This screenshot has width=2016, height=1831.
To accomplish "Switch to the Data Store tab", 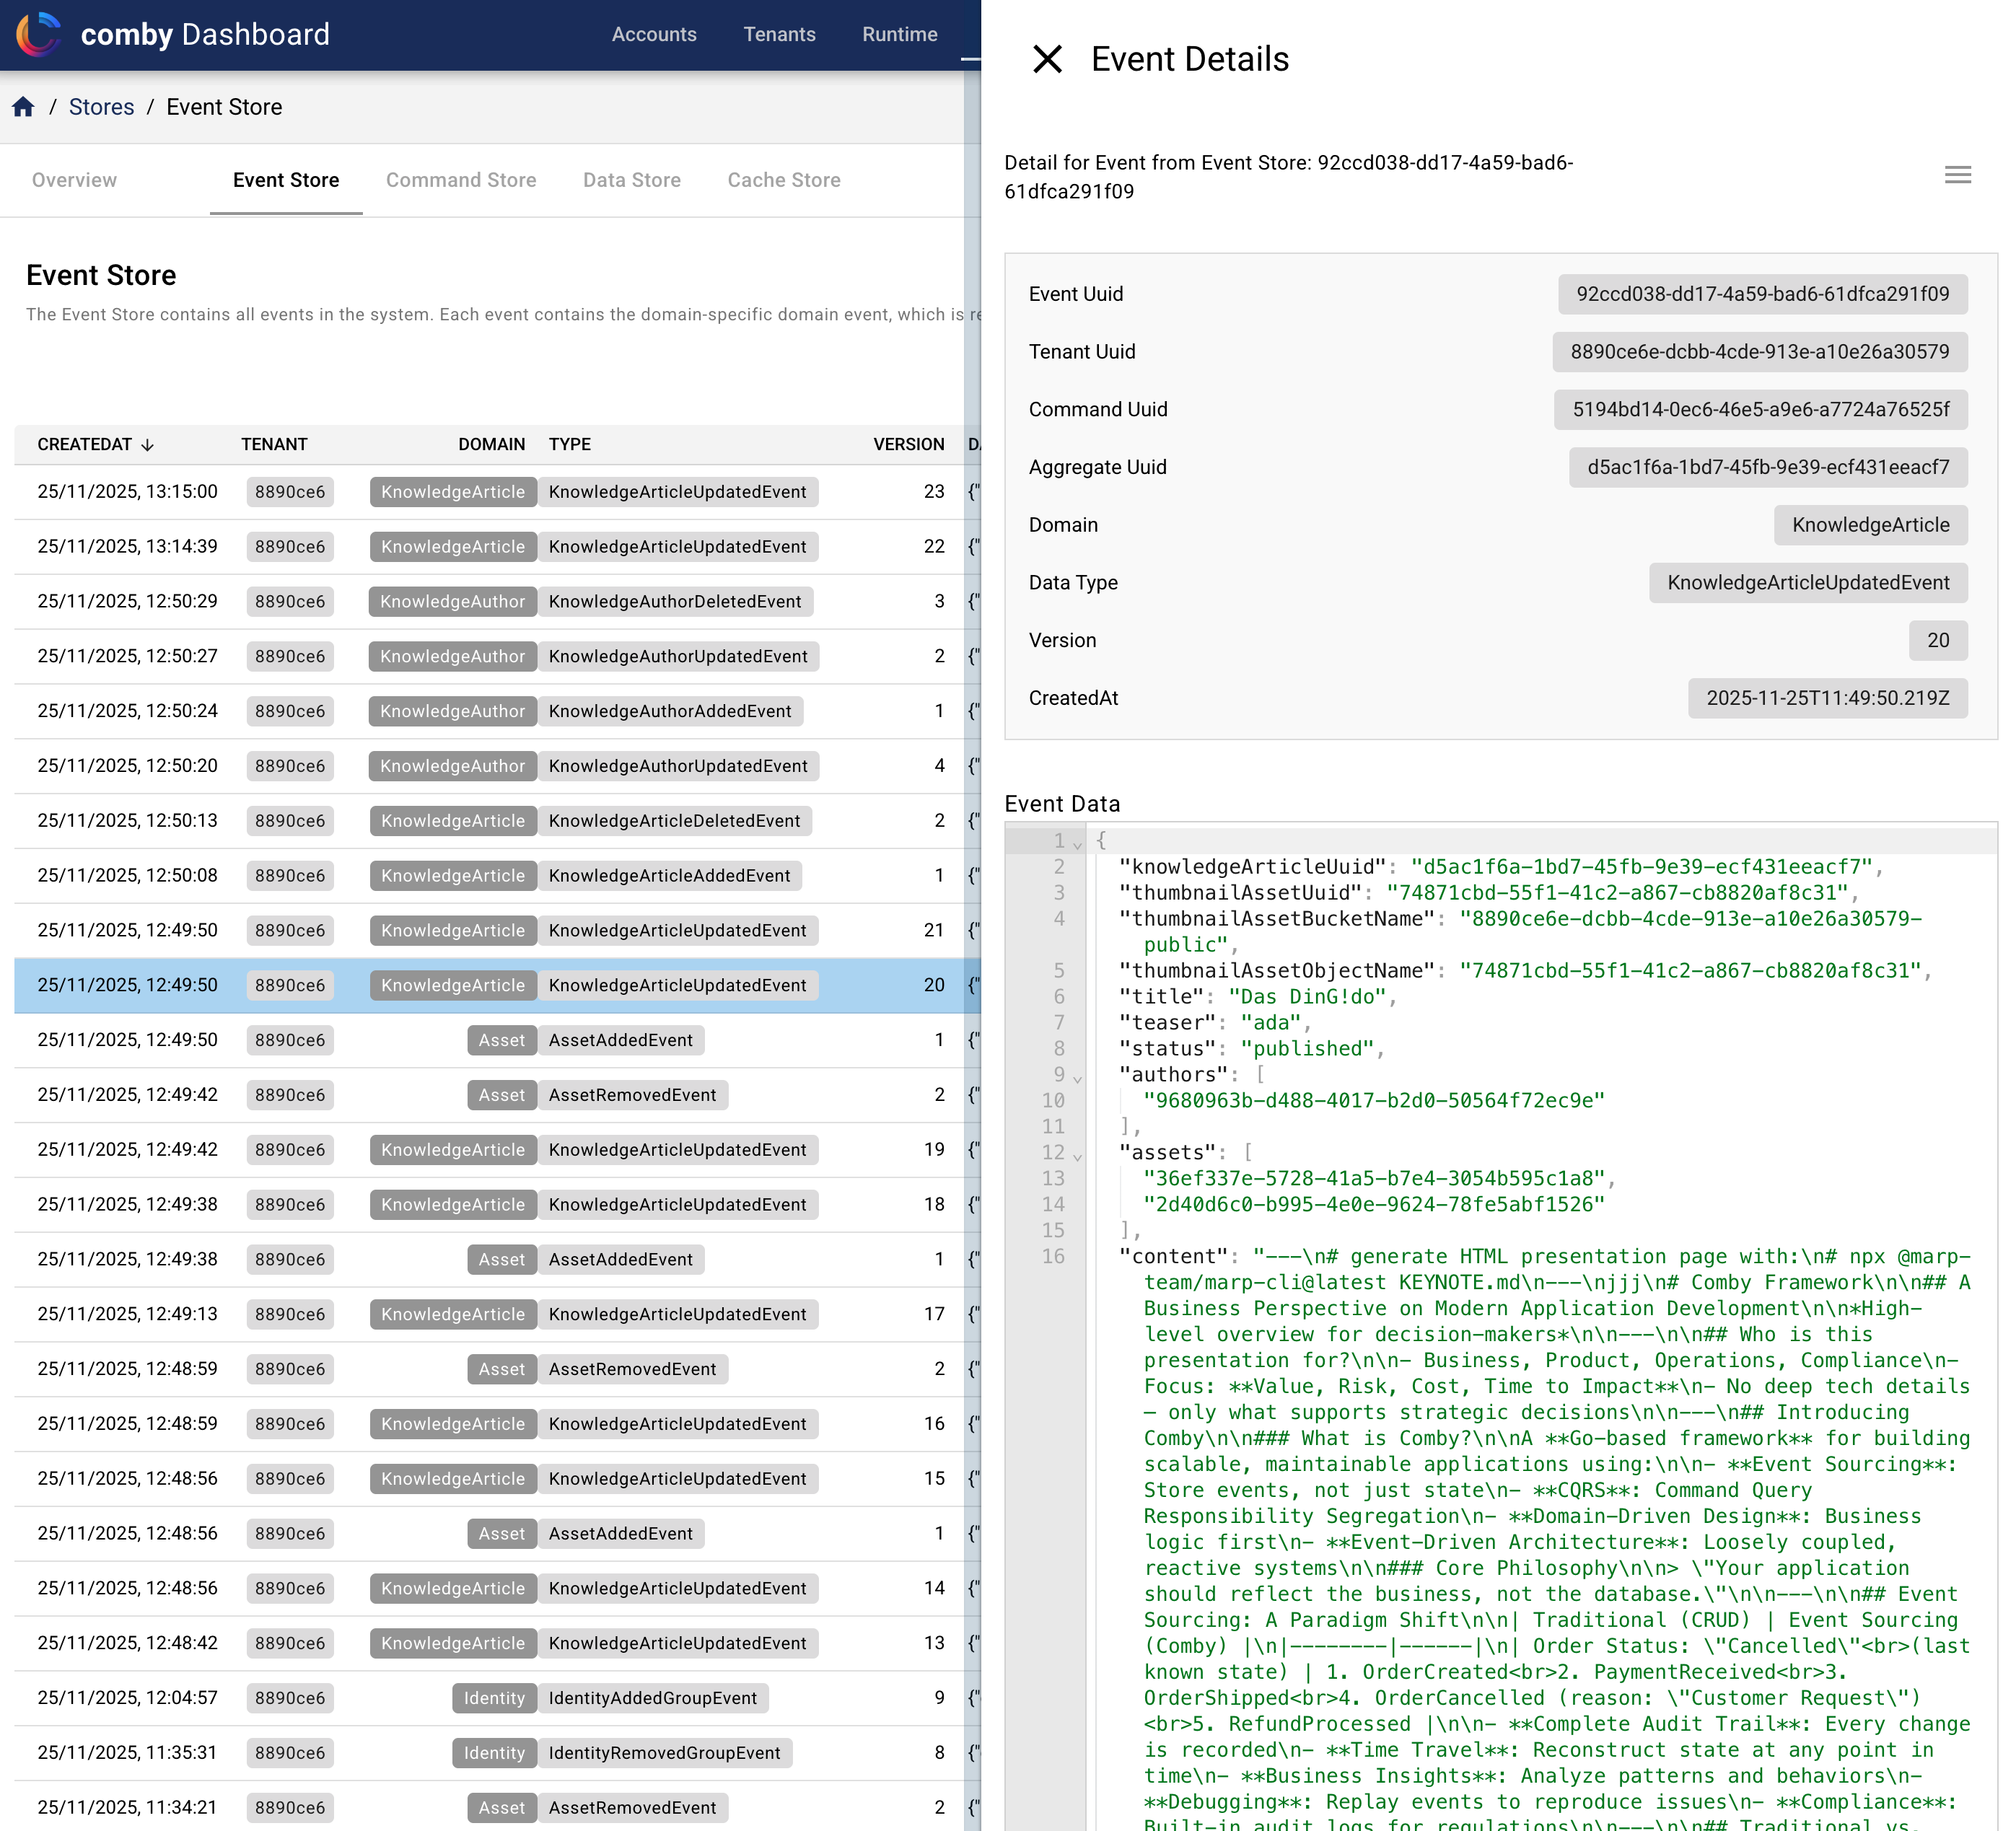I will pos(631,180).
